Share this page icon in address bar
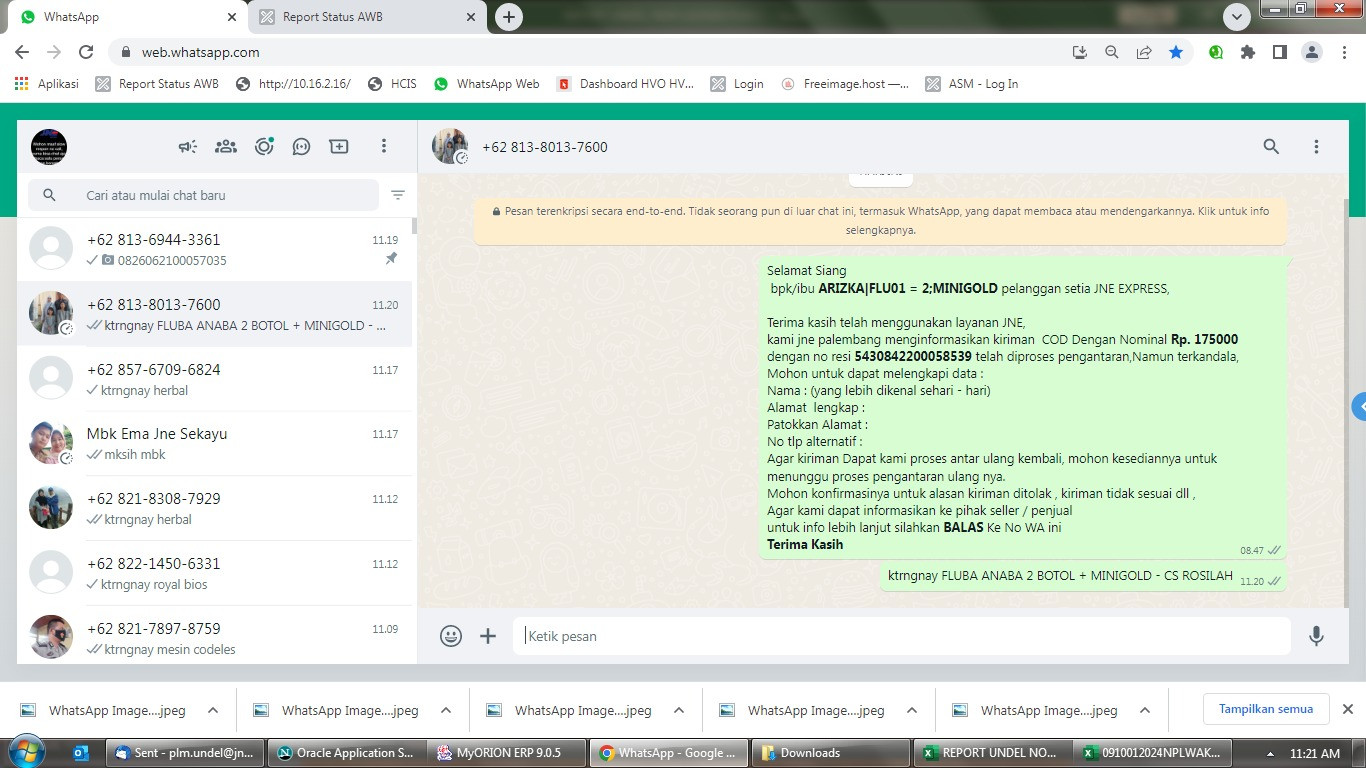Image resolution: width=1366 pixels, height=768 pixels. click(1143, 52)
